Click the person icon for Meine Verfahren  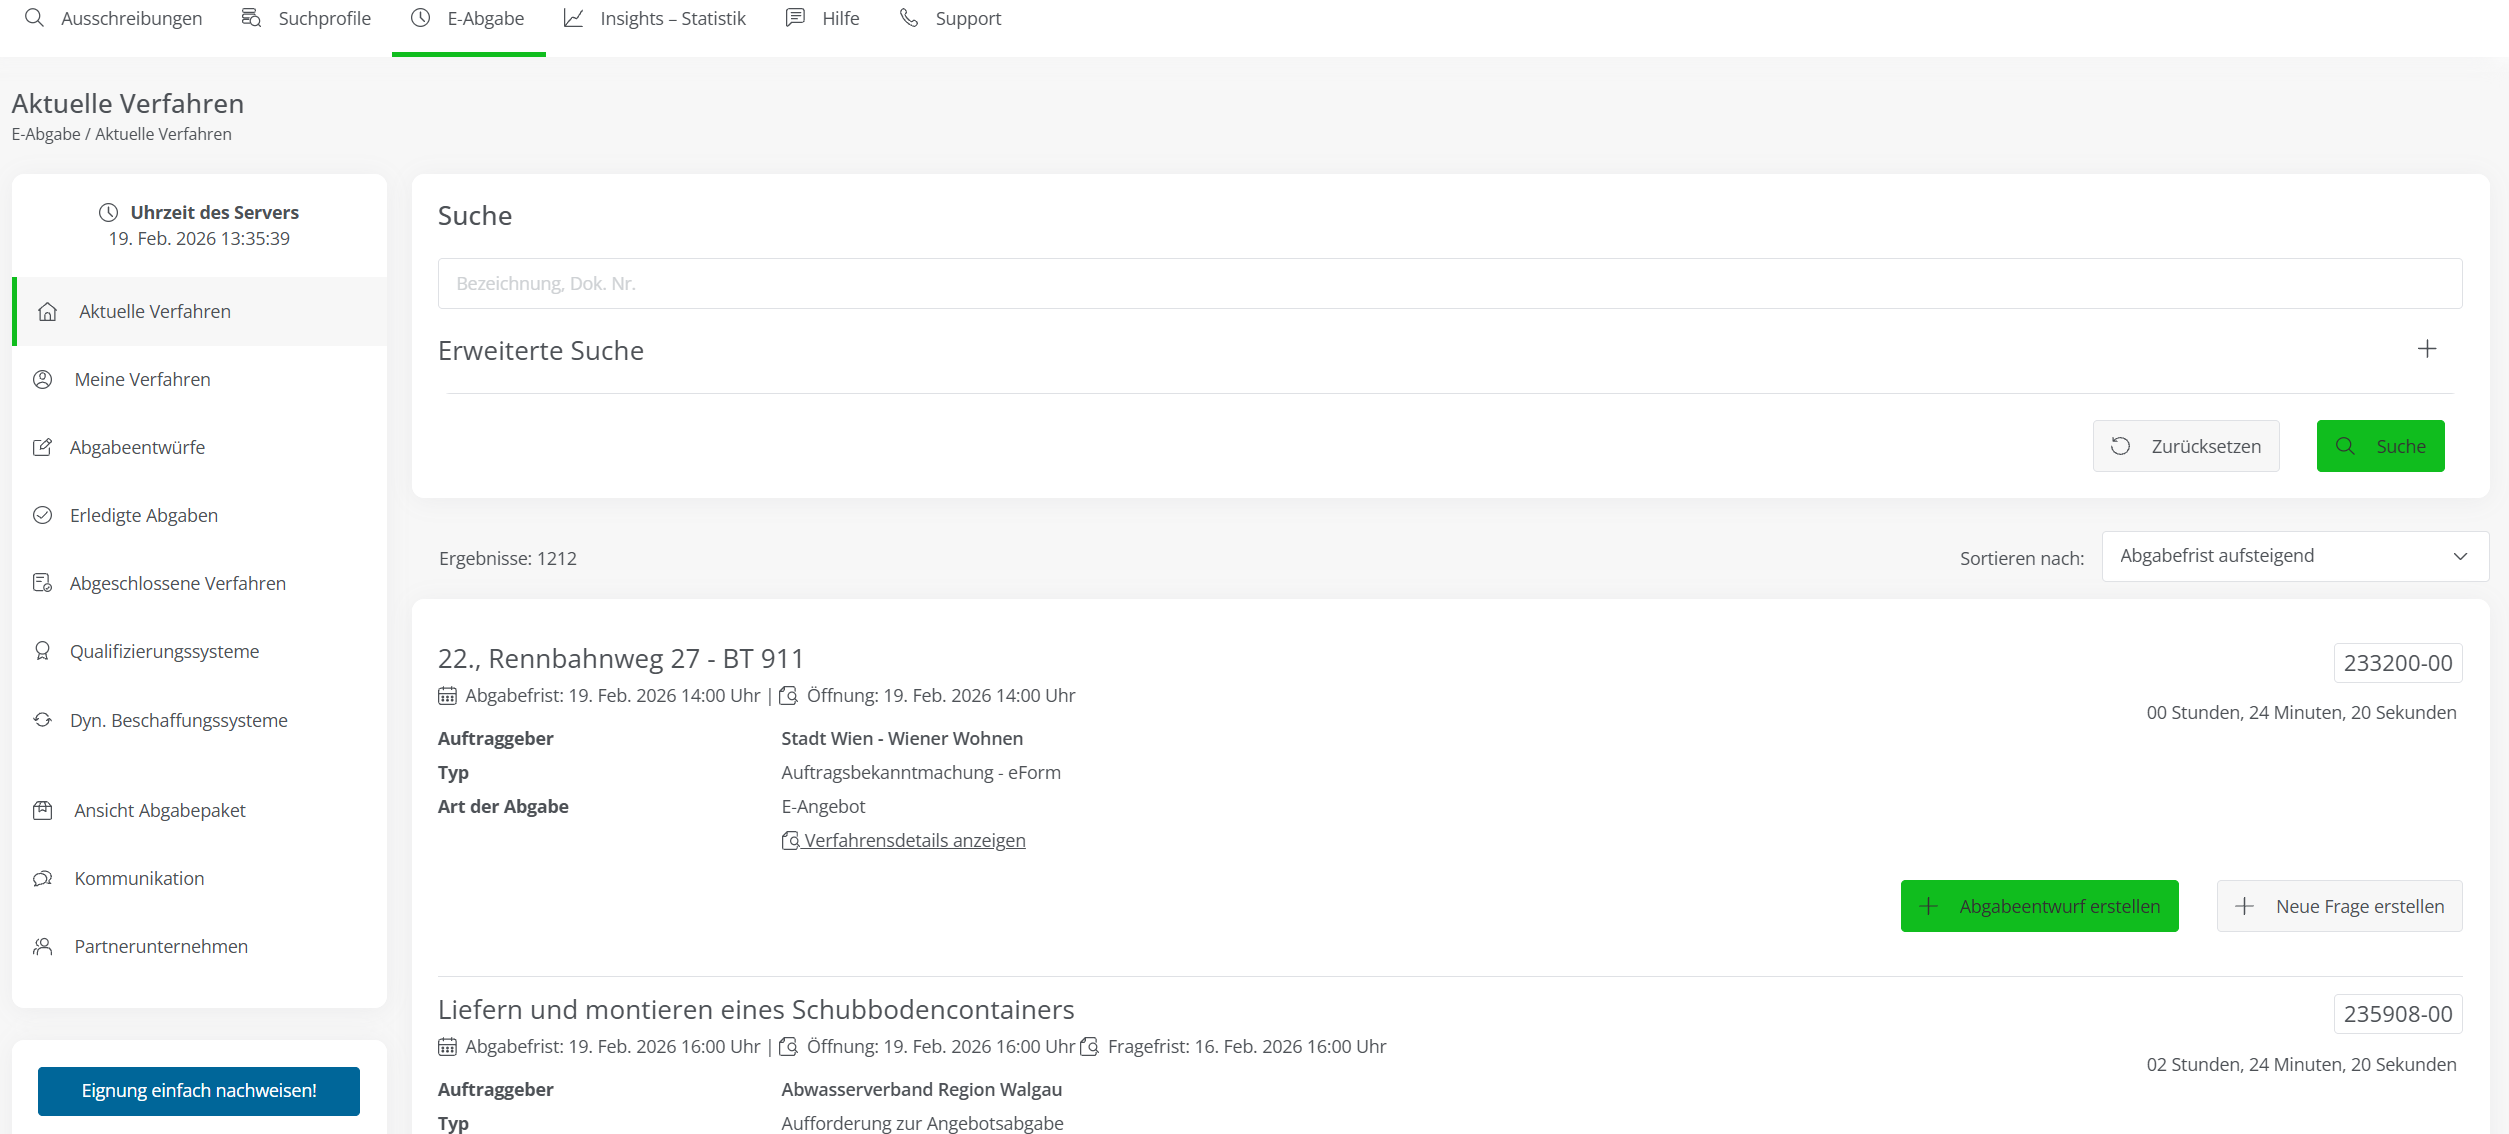click(43, 380)
